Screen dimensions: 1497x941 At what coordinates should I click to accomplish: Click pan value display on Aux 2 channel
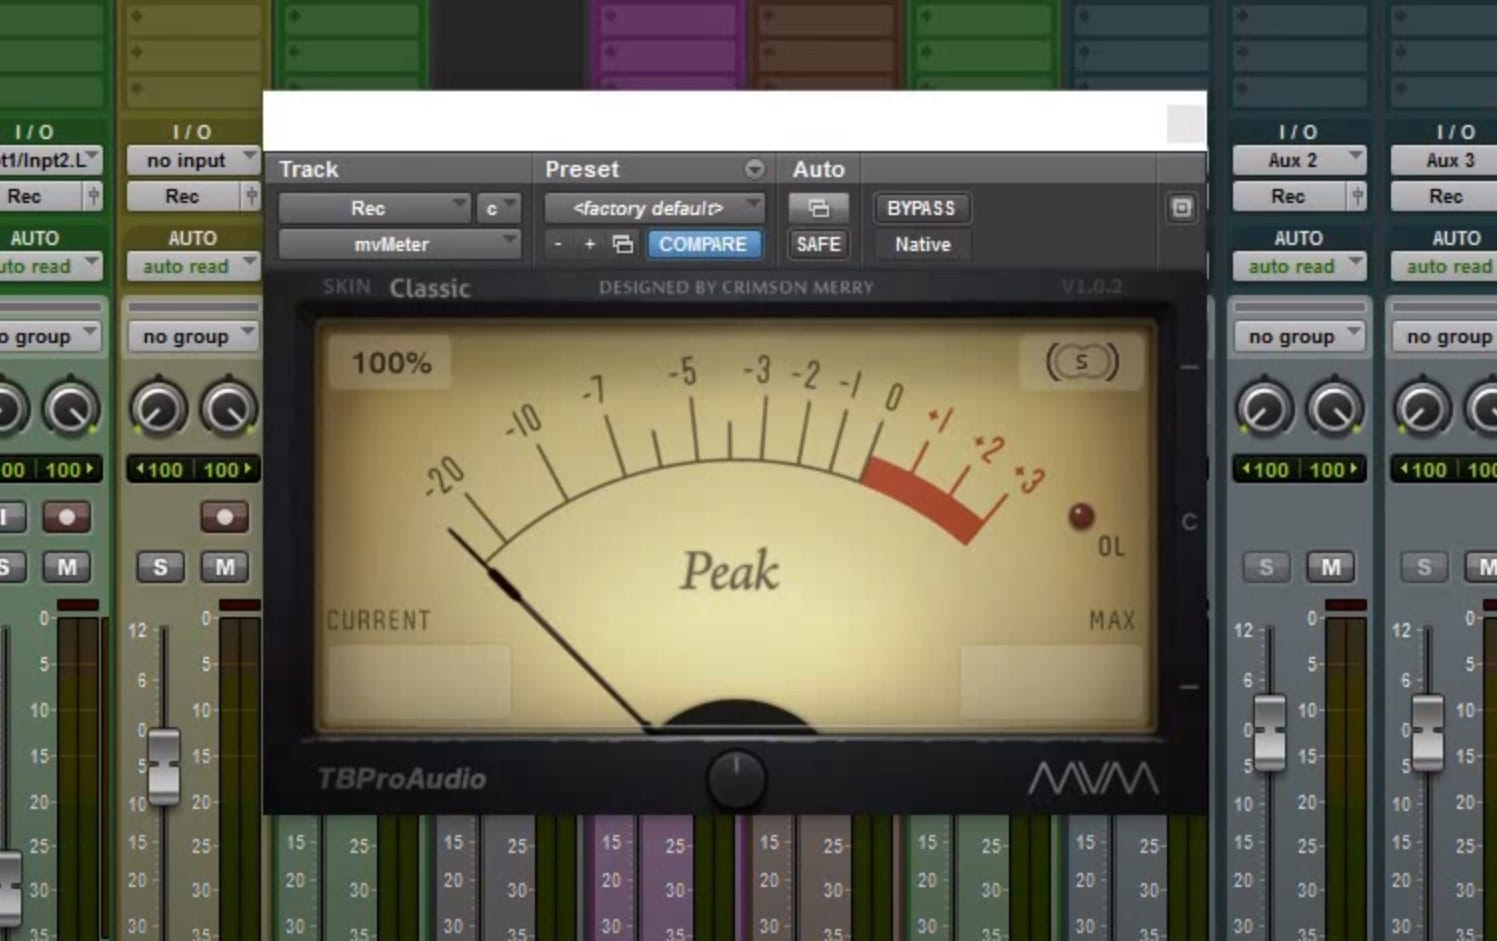click(1299, 469)
